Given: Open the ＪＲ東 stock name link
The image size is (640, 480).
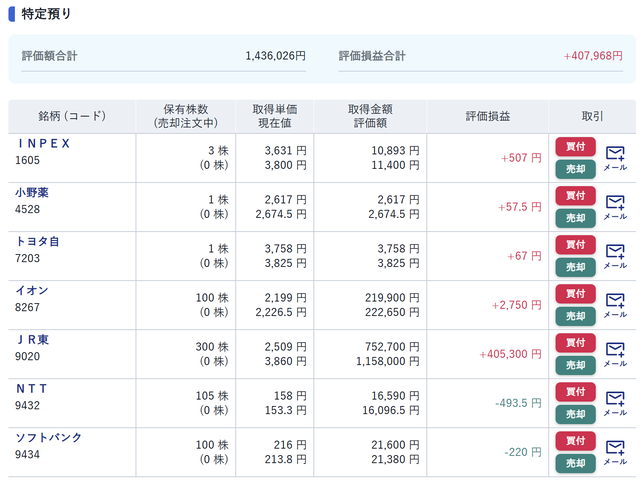Looking at the screenshot, I should (x=32, y=339).
